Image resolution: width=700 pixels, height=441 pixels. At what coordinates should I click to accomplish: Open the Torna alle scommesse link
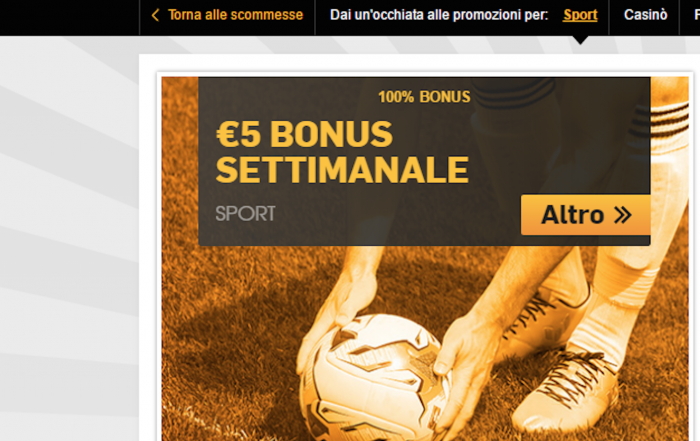click(x=235, y=15)
